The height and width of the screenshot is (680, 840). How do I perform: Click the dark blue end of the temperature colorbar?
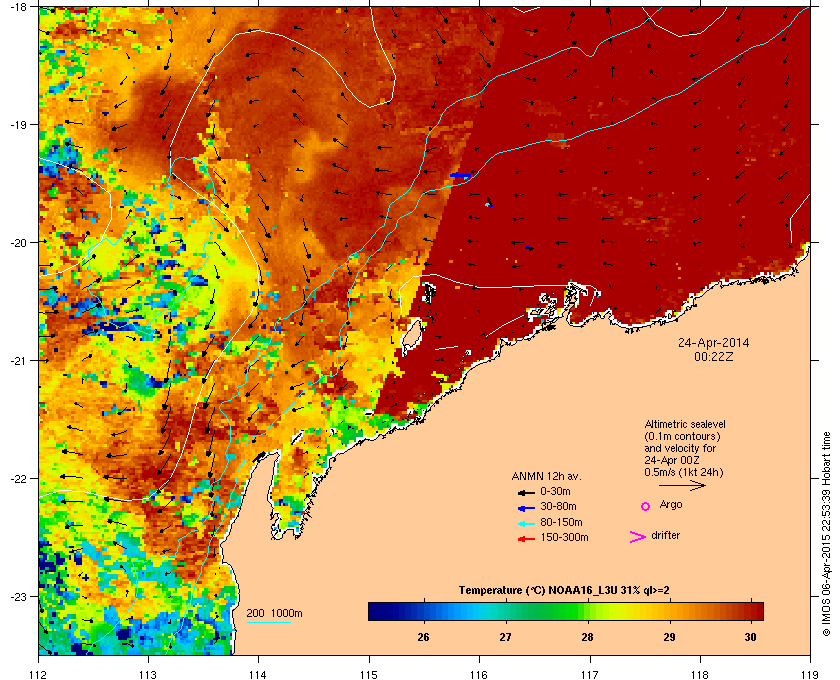[378, 611]
